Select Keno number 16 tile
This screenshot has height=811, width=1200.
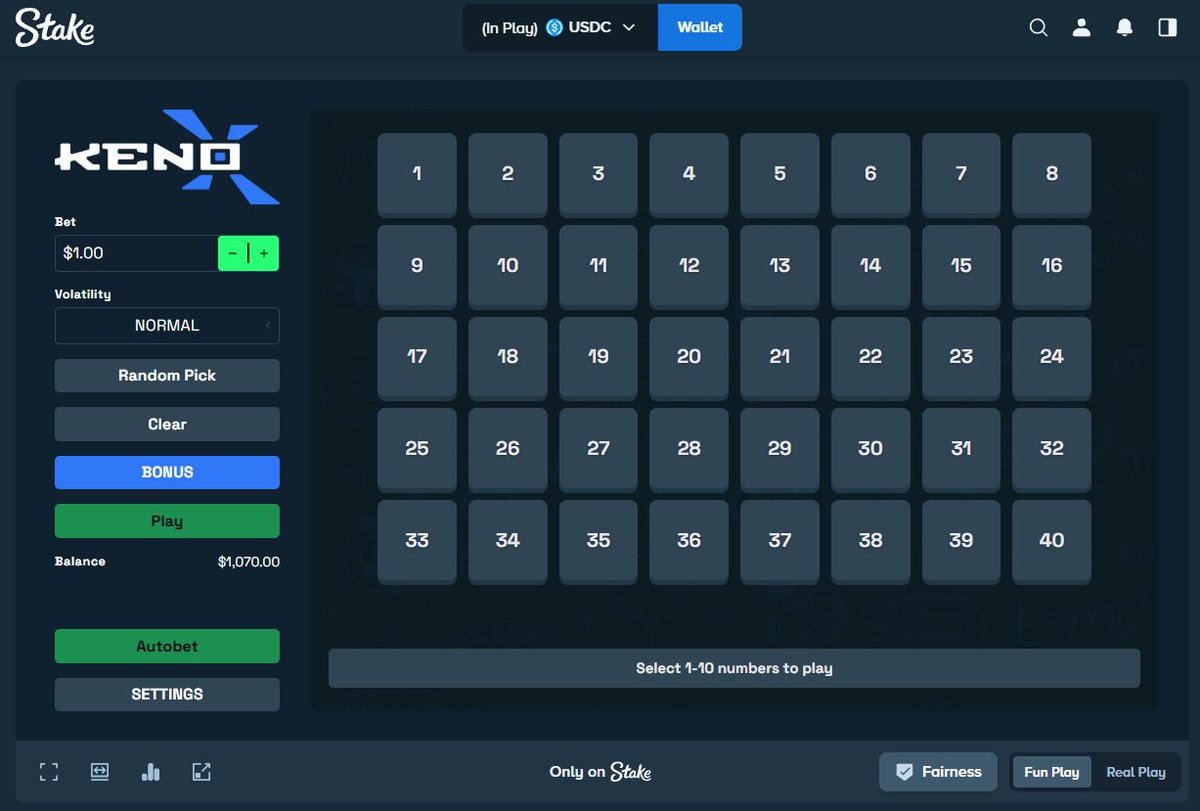pos(1052,267)
